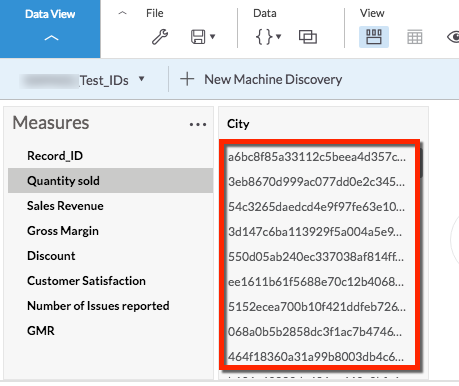459x386 pixels.
Task: Select City value starting 550d05ab240ec337
Action: point(316,257)
